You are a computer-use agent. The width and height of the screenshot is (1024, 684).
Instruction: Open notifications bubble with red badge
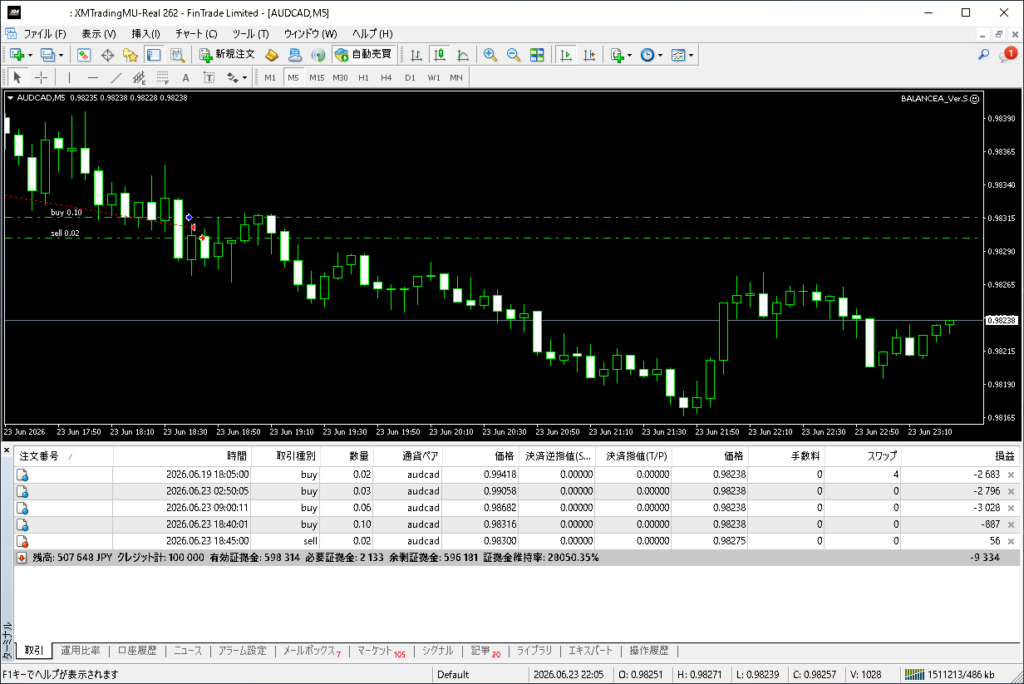[x=1007, y=55]
